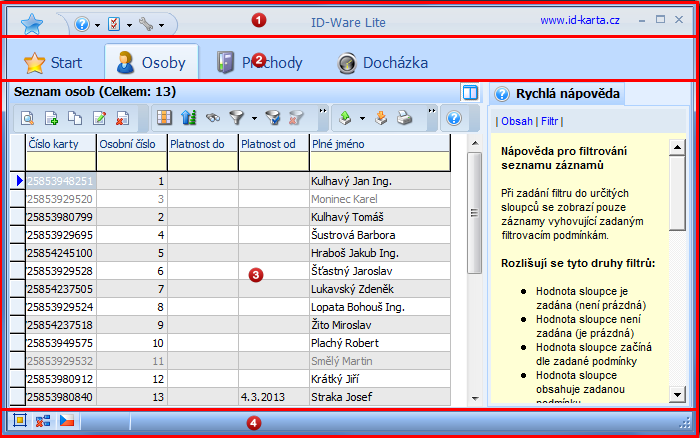The height and width of the screenshot is (438, 700).
Task: Click the apply filter checkmark funnel icon
Action: tap(273, 118)
